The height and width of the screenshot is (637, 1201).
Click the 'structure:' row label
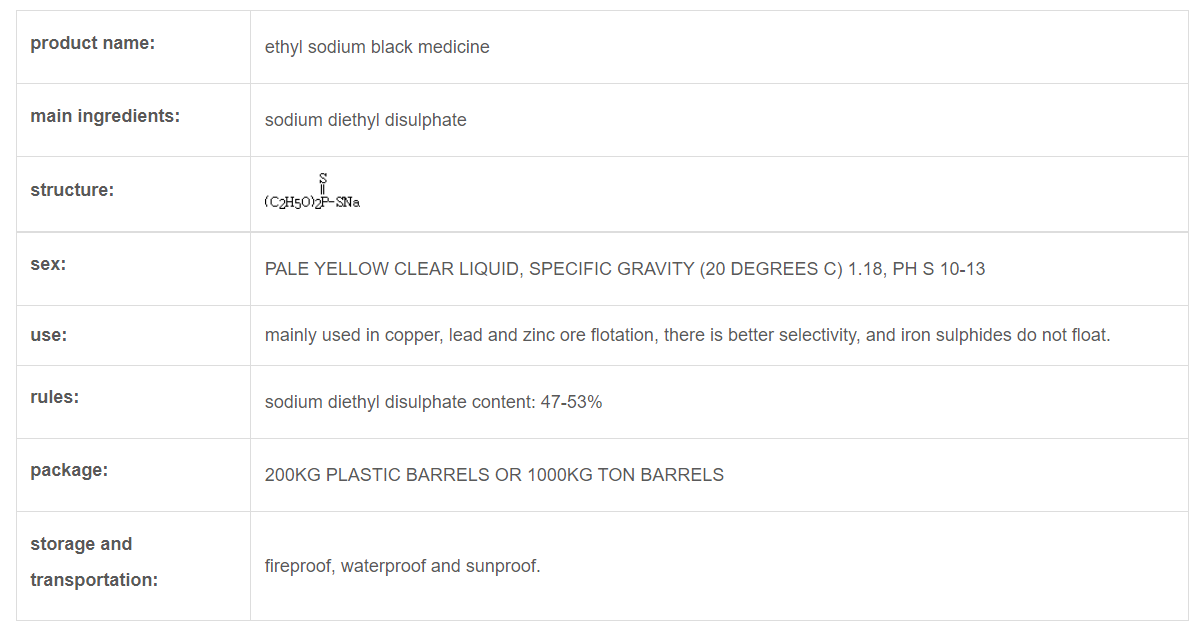click(x=72, y=190)
